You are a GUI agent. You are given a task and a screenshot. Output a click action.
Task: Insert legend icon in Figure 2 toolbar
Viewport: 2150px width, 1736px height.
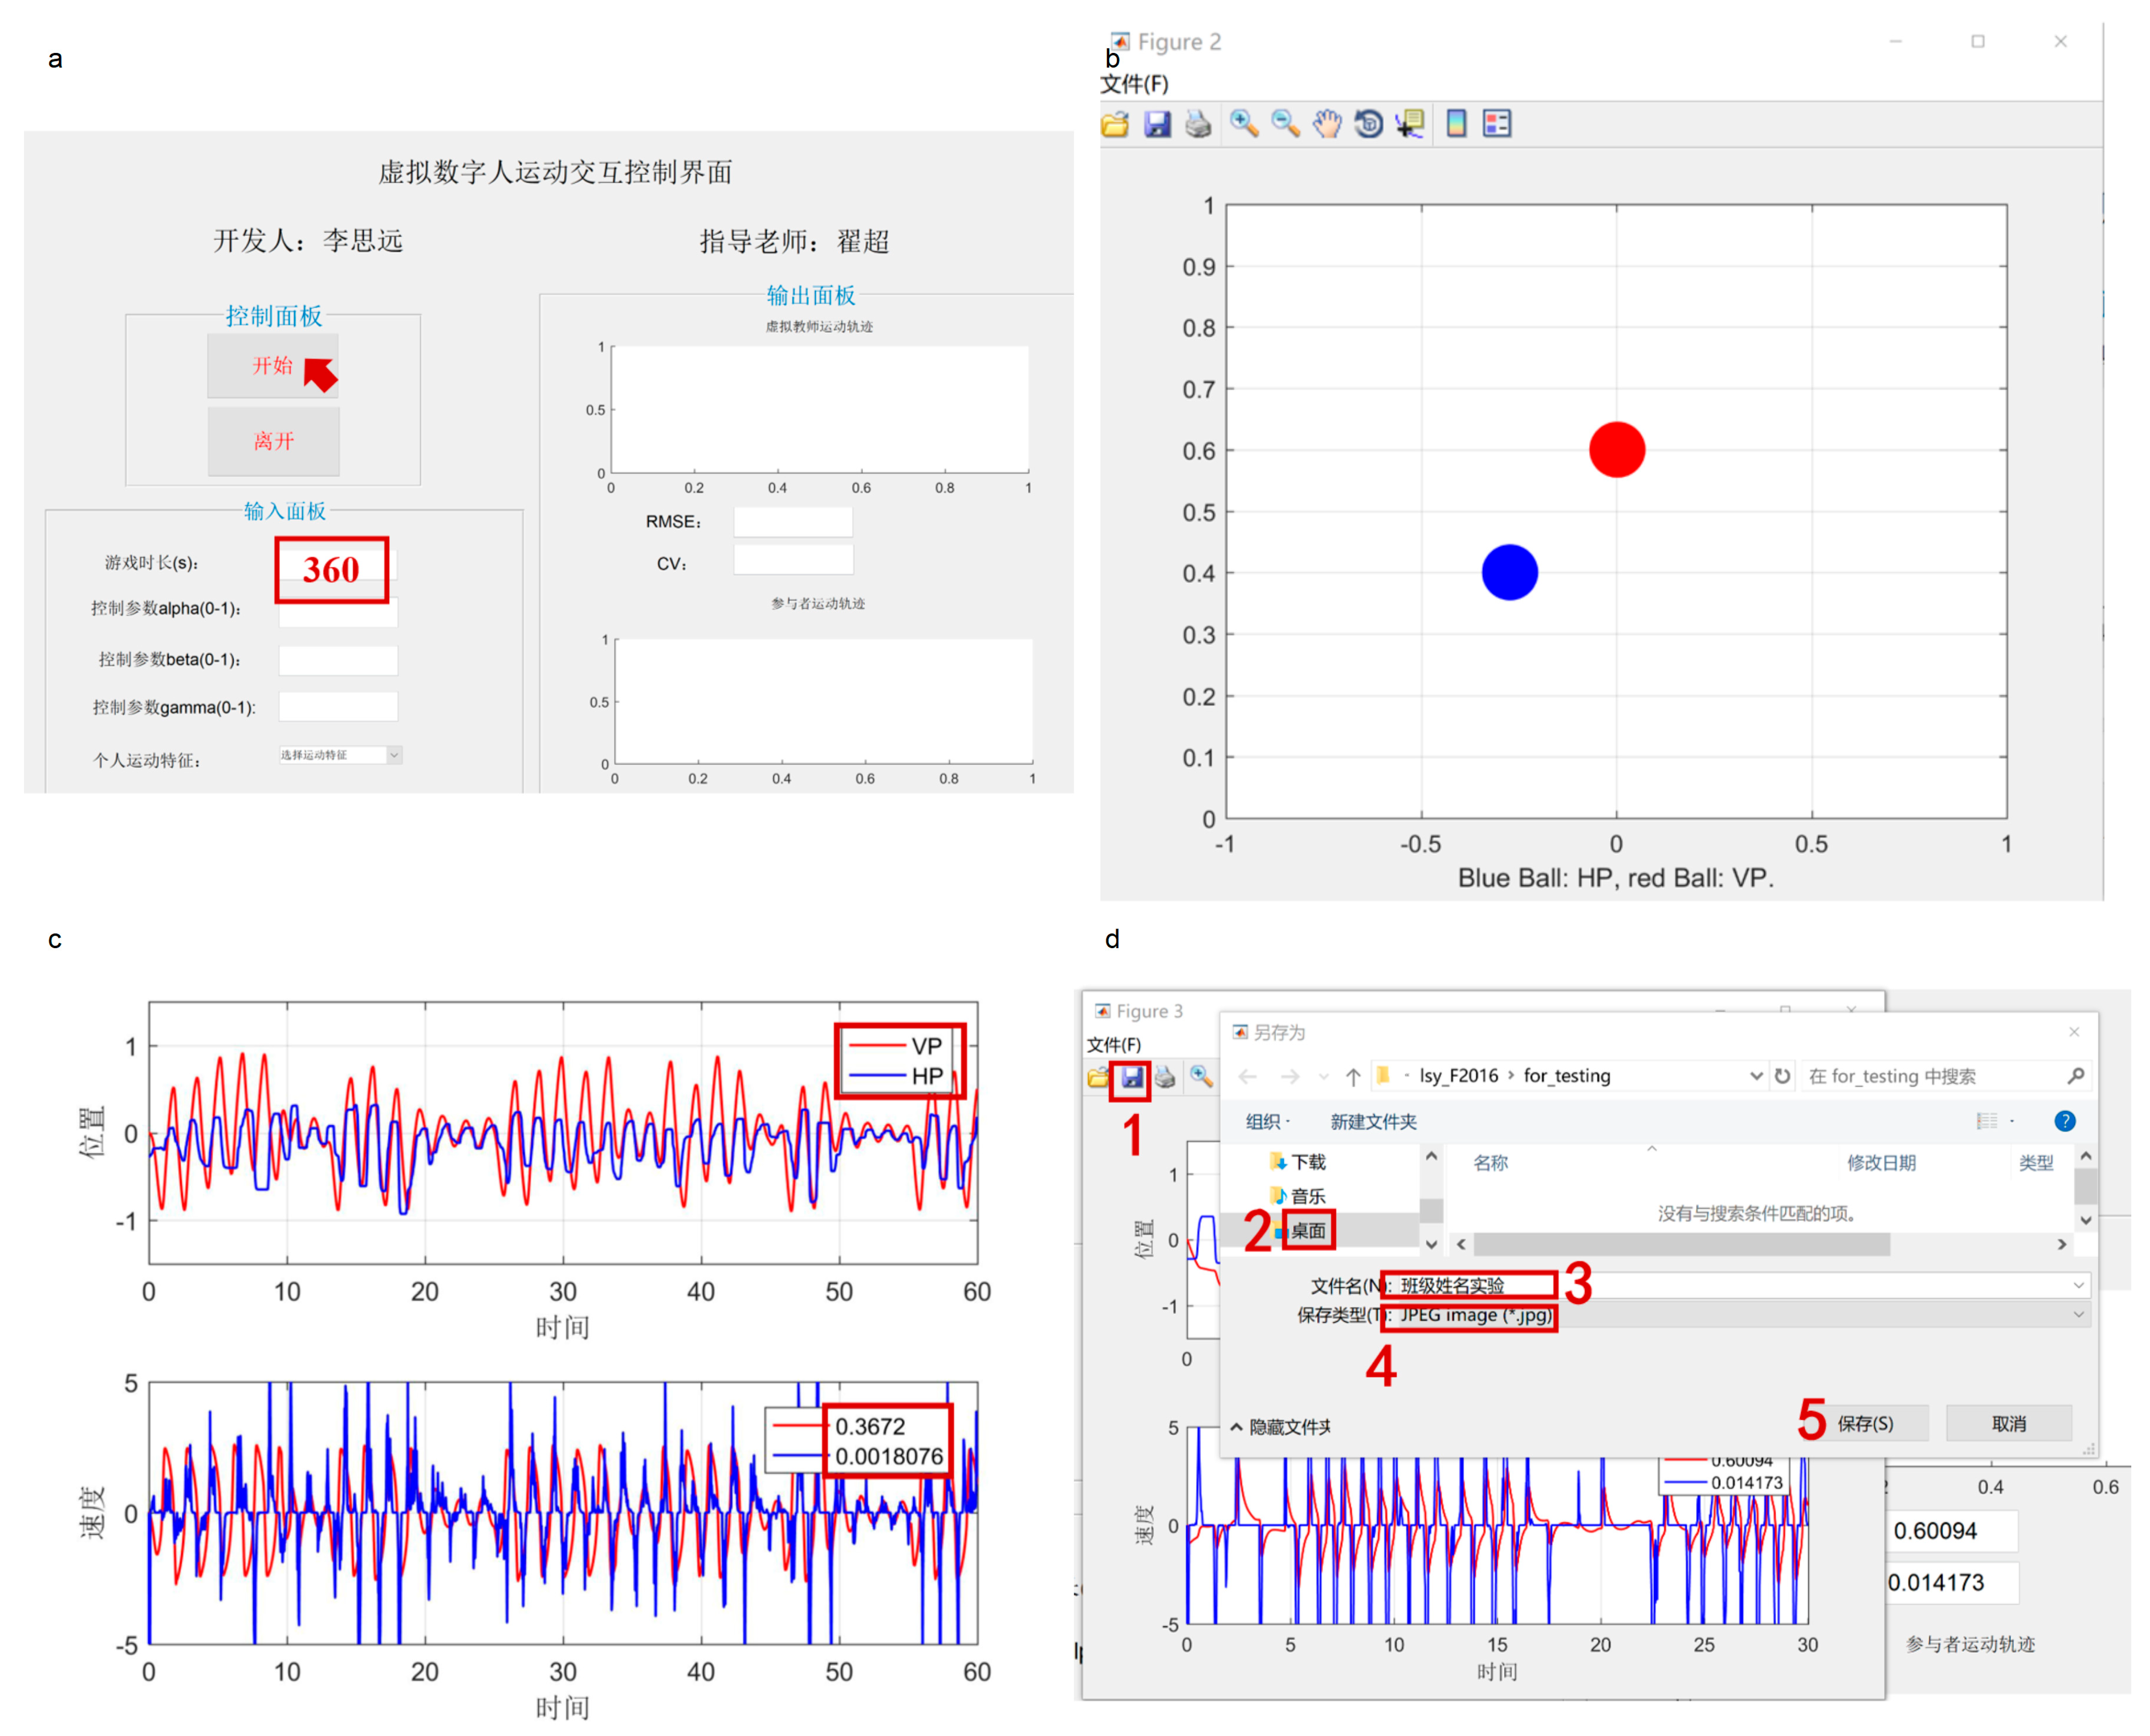(1497, 124)
